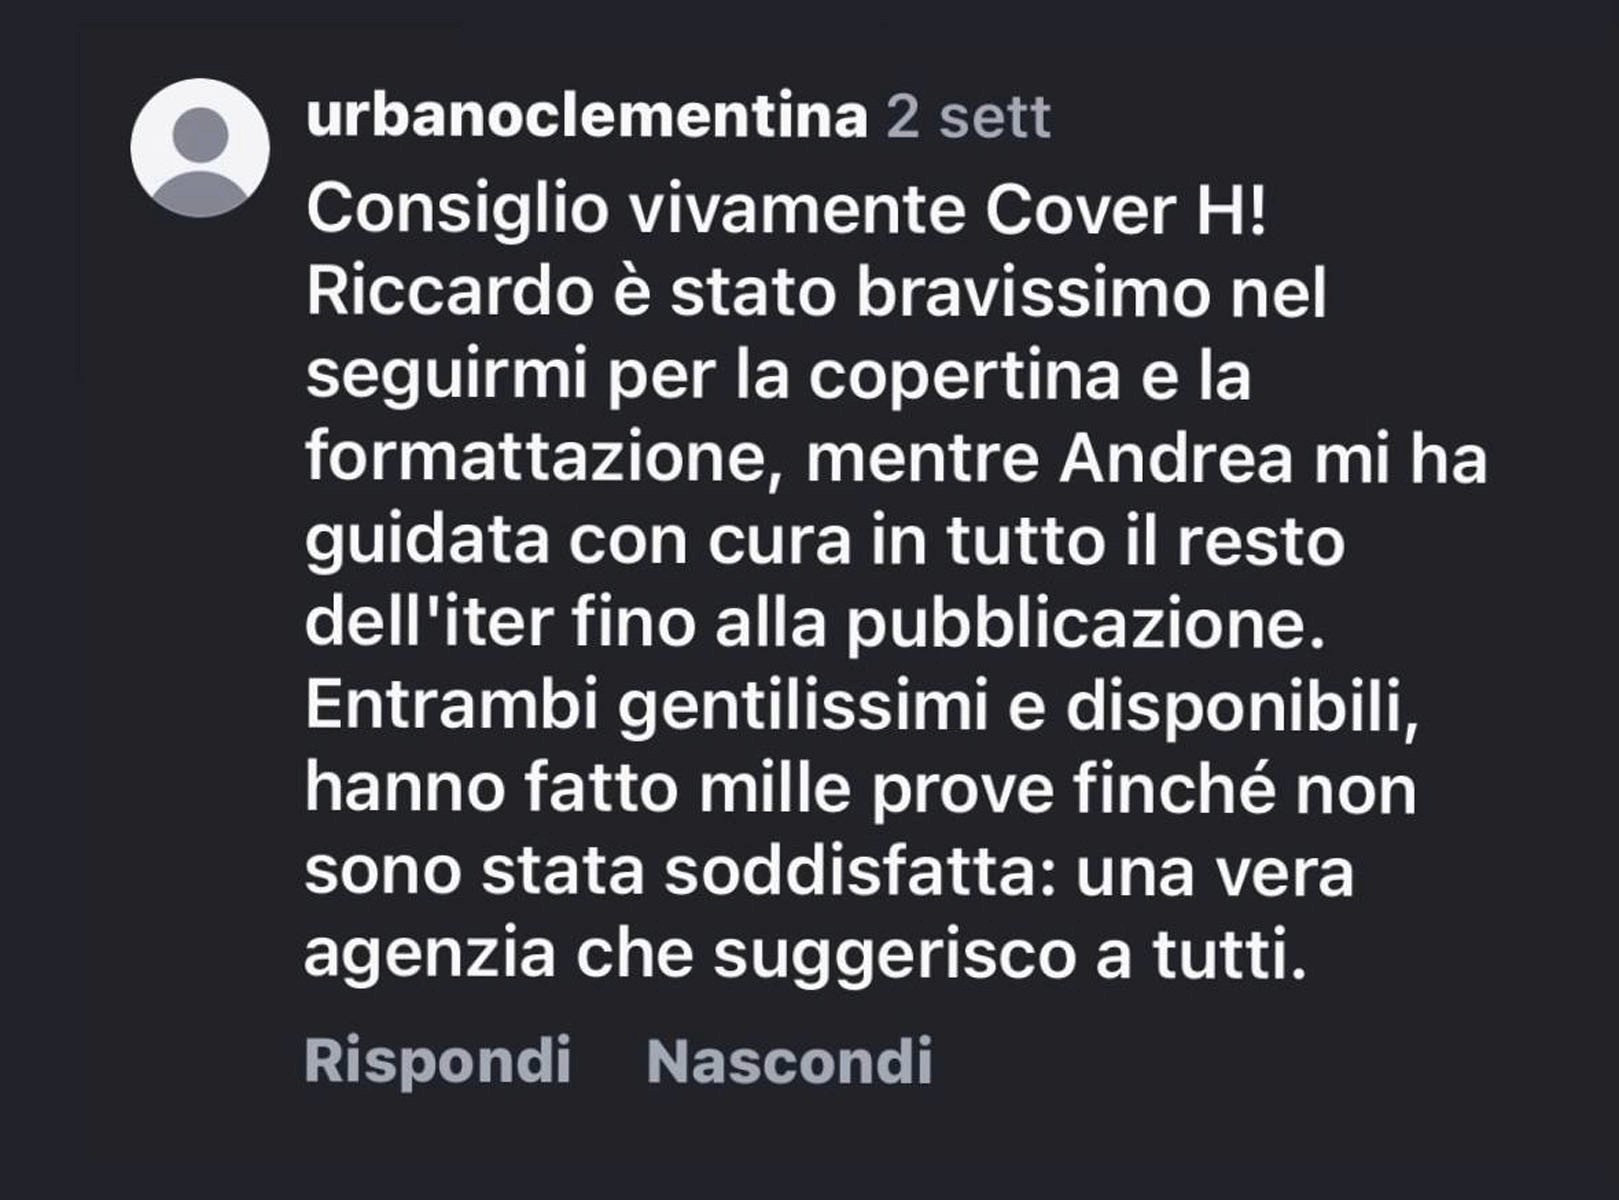Click the 'Consiglio vivamente Cover H!' line
Screen dimensions: 1619x1200
click(786, 211)
